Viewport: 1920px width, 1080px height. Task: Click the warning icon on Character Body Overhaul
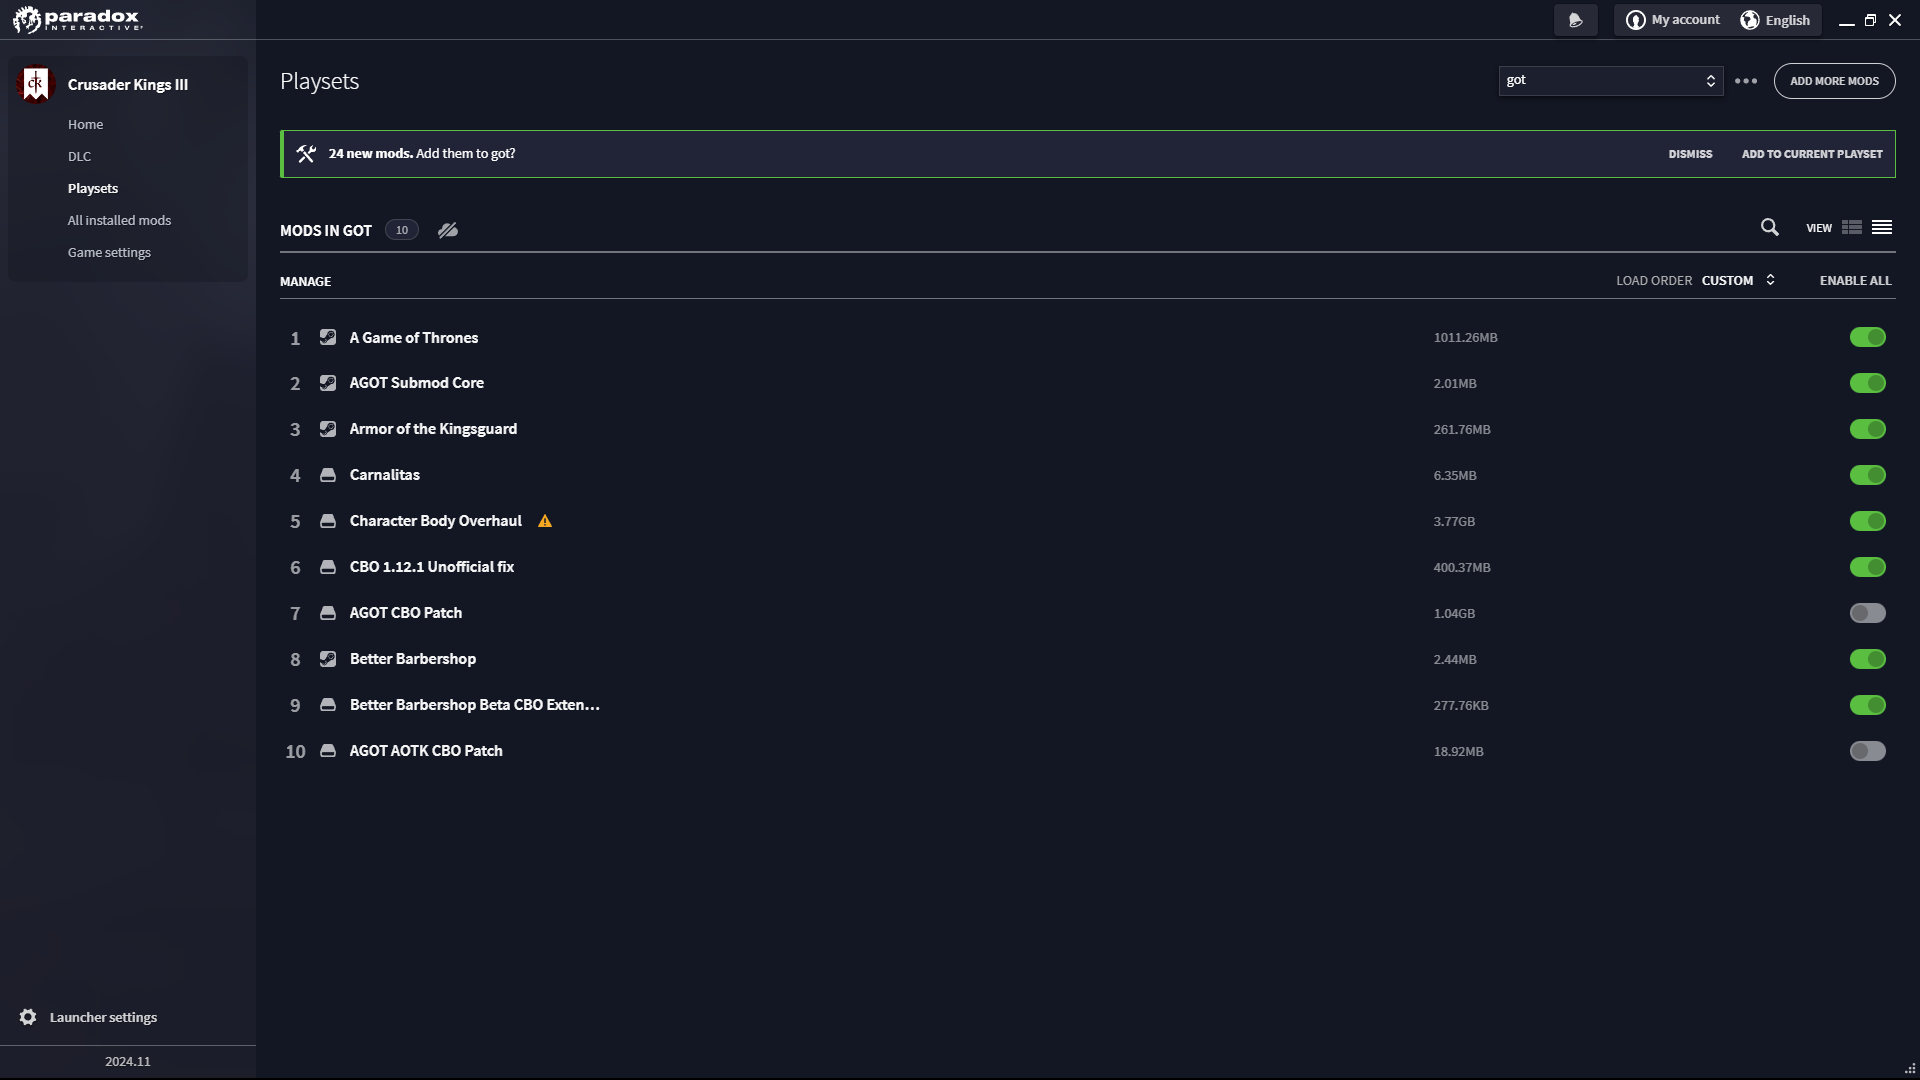[545, 521]
